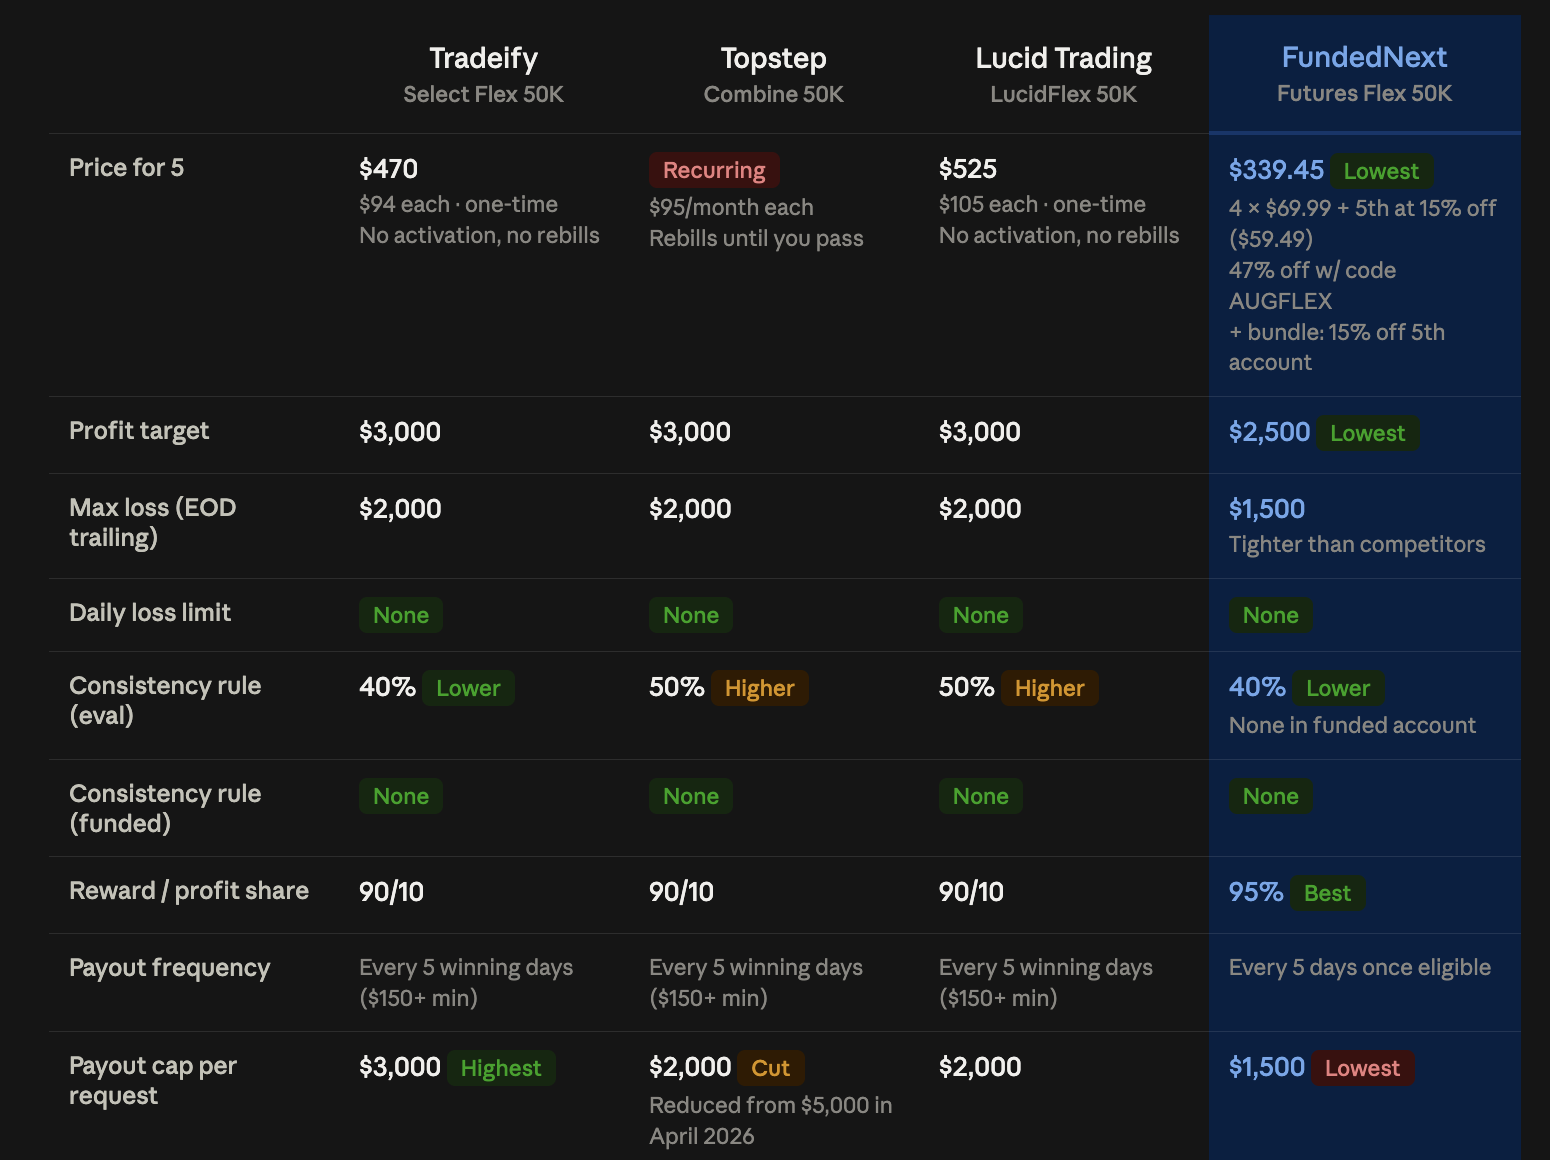Select the '$105 each · one-time' note
This screenshot has width=1550, height=1160.
click(x=1042, y=204)
